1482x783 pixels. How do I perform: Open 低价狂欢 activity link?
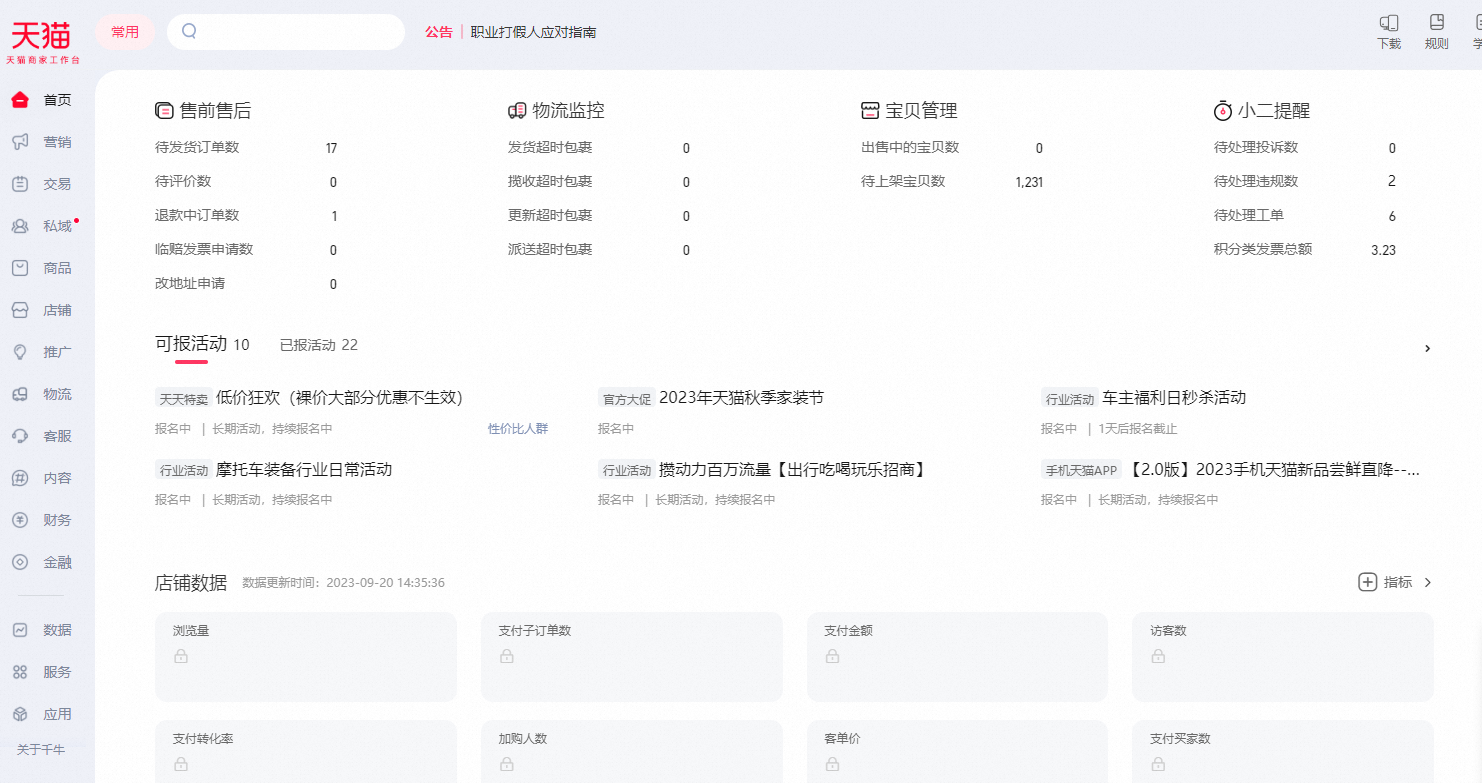pos(339,398)
